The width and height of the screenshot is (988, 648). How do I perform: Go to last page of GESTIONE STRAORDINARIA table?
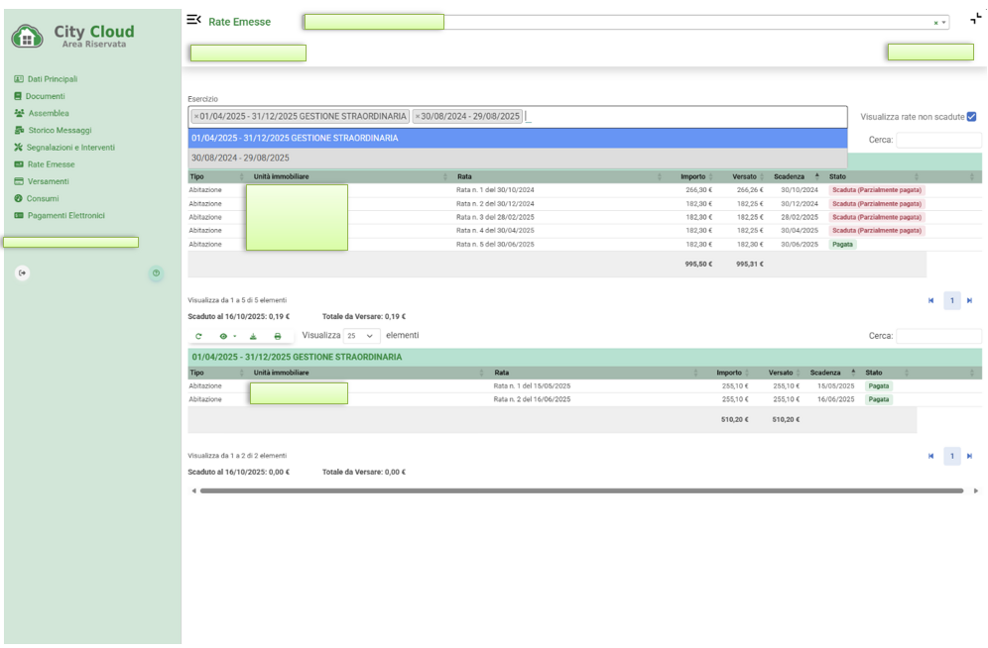[x=969, y=456]
